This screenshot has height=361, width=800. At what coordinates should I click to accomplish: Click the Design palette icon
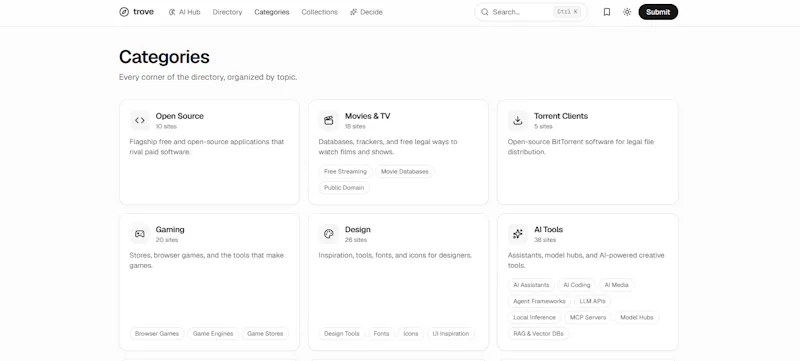click(x=329, y=234)
